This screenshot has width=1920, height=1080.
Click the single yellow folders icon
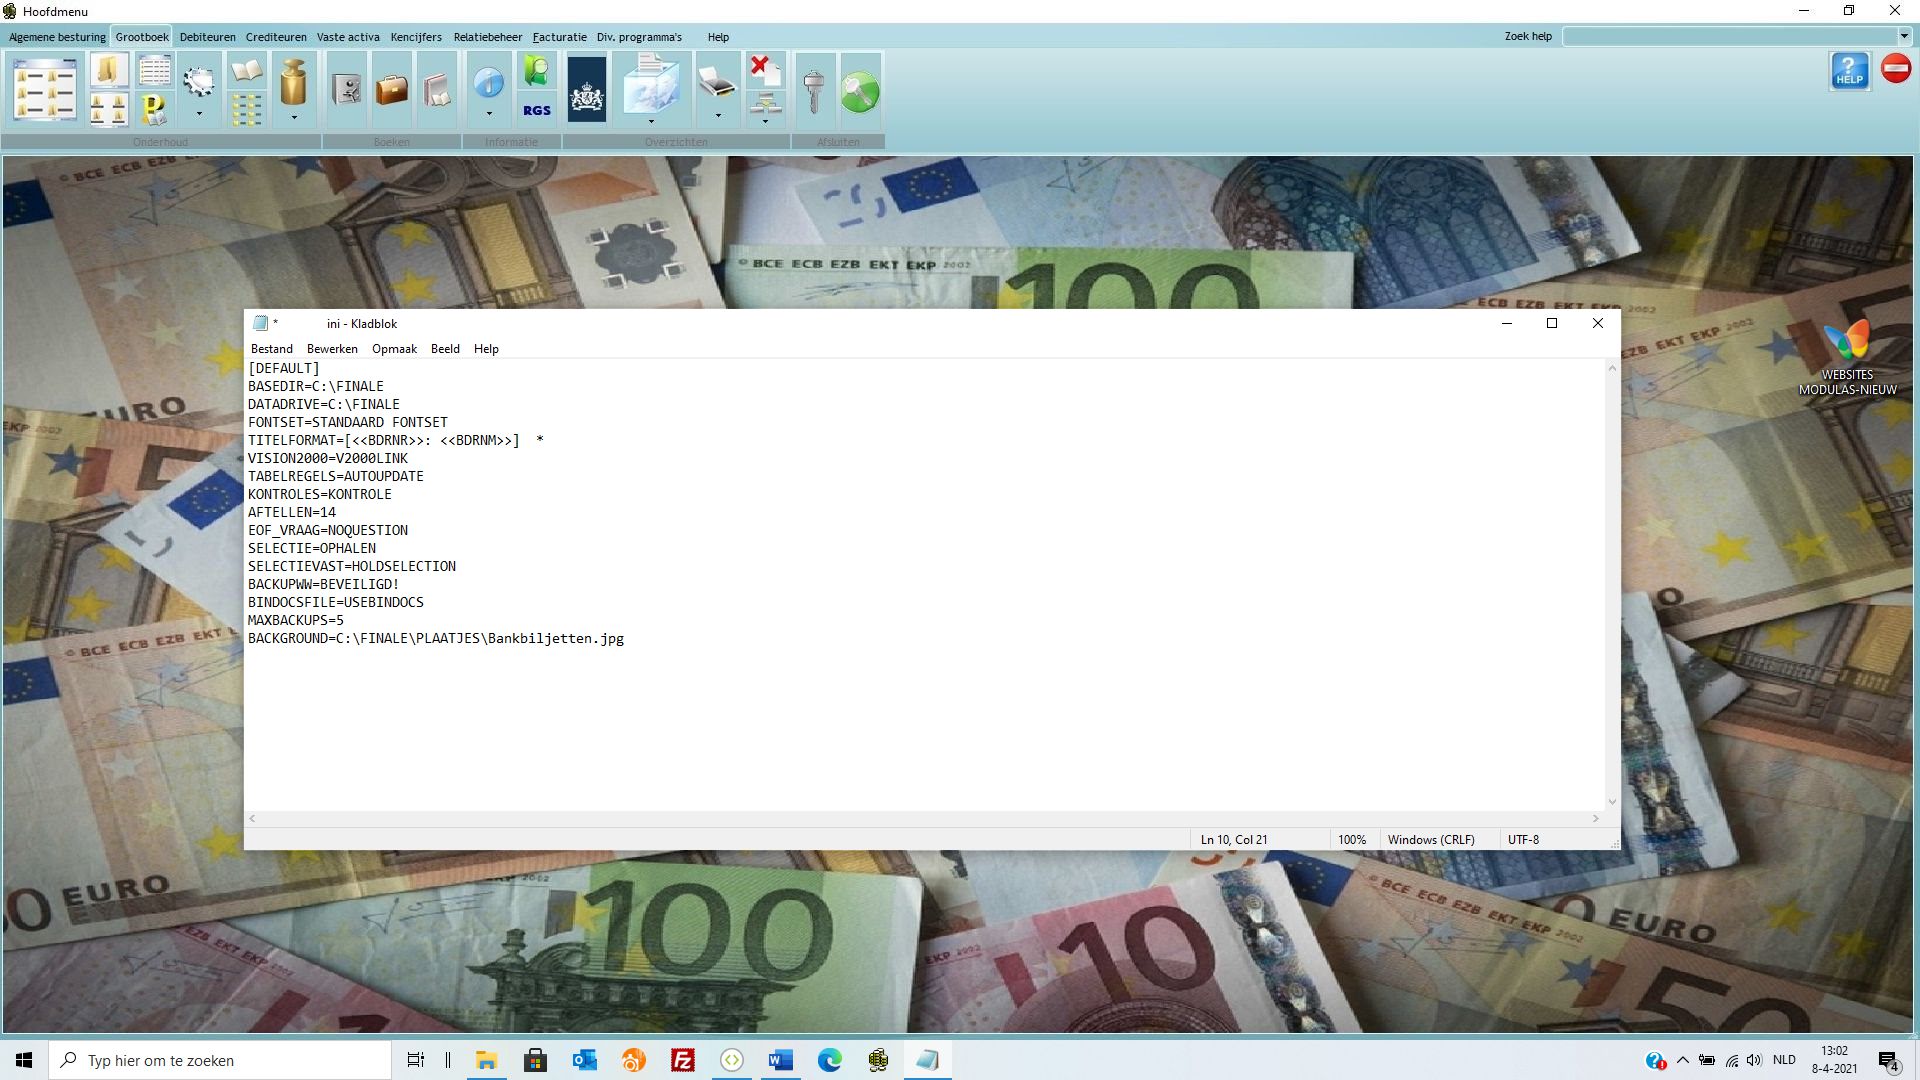tap(109, 71)
